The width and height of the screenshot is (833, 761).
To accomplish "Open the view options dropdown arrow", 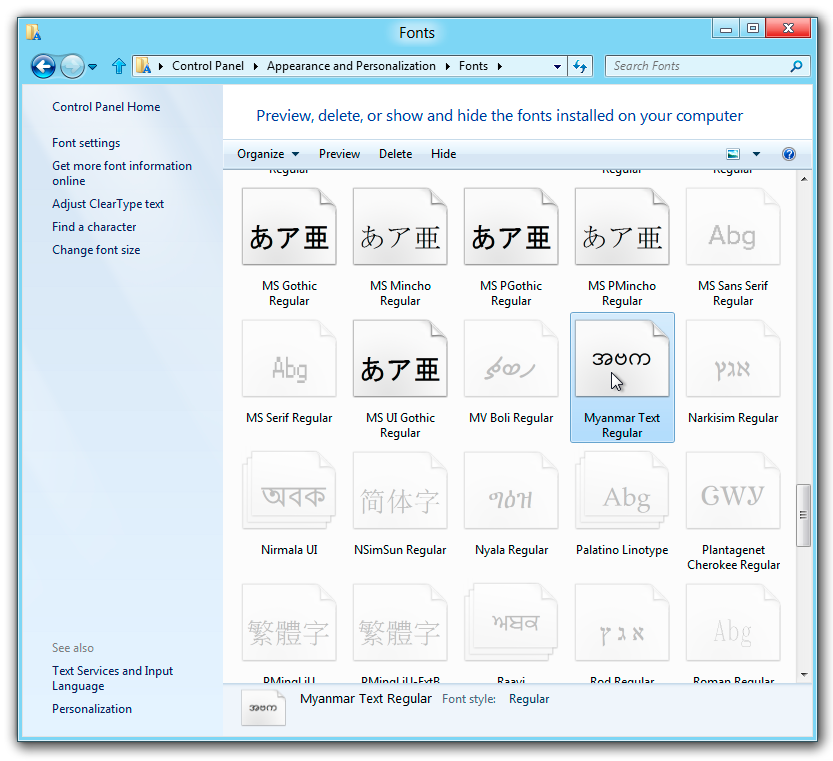I will coord(756,154).
